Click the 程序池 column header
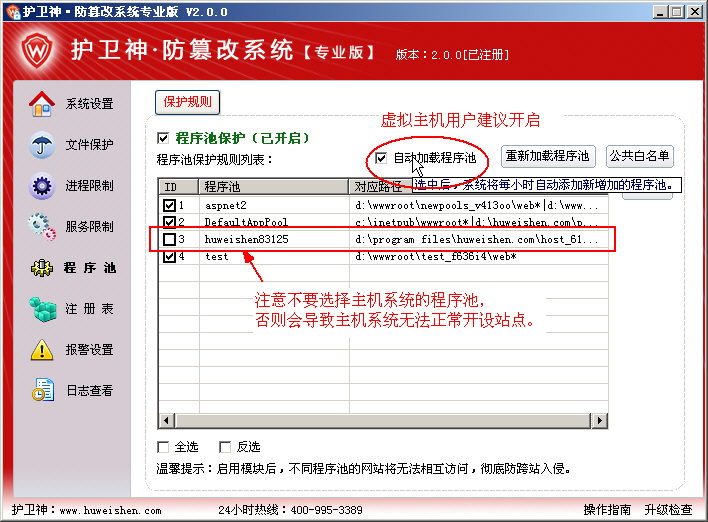 (274, 186)
